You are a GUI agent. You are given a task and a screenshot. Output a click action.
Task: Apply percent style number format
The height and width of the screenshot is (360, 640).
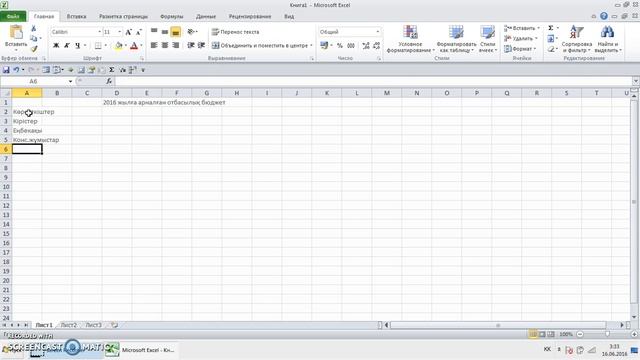point(340,45)
